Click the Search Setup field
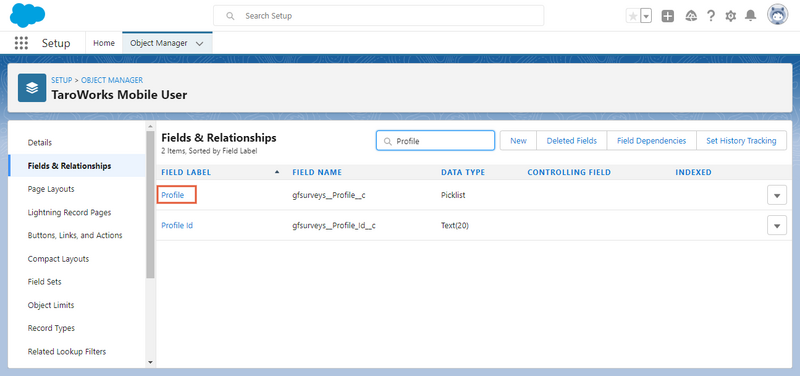The image size is (800, 376). 379,16
